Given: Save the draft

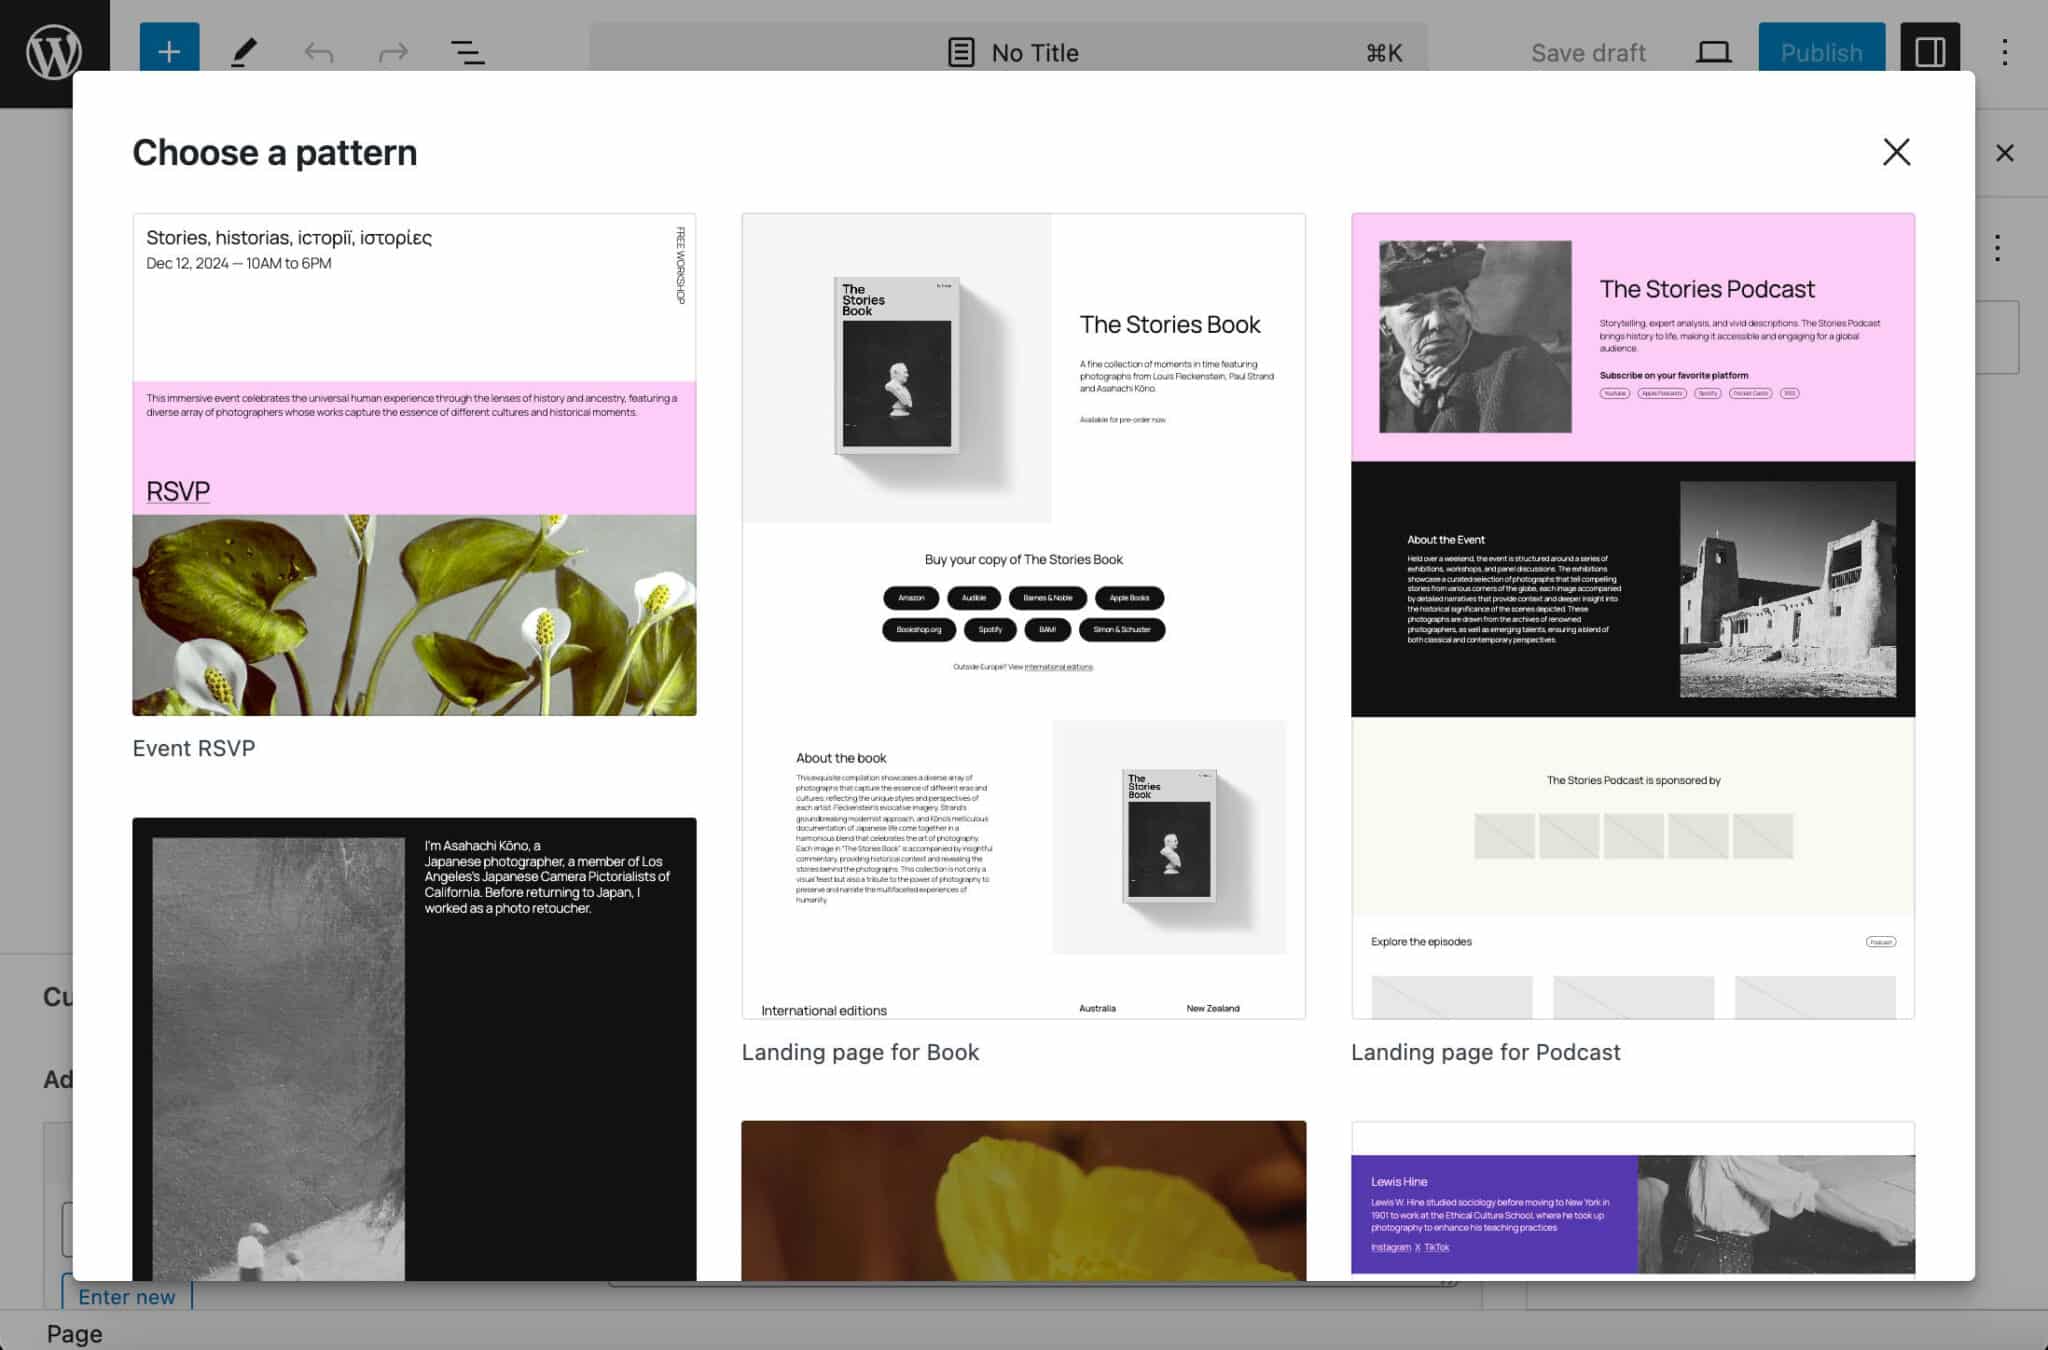Looking at the screenshot, I should click(1588, 52).
